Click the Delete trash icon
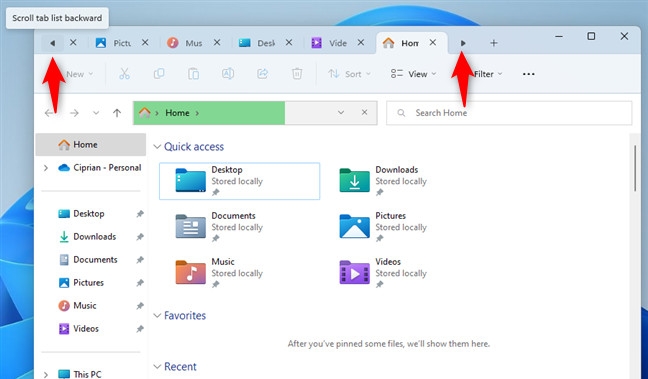The height and width of the screenshot is (379, 648). coord(297,74)
